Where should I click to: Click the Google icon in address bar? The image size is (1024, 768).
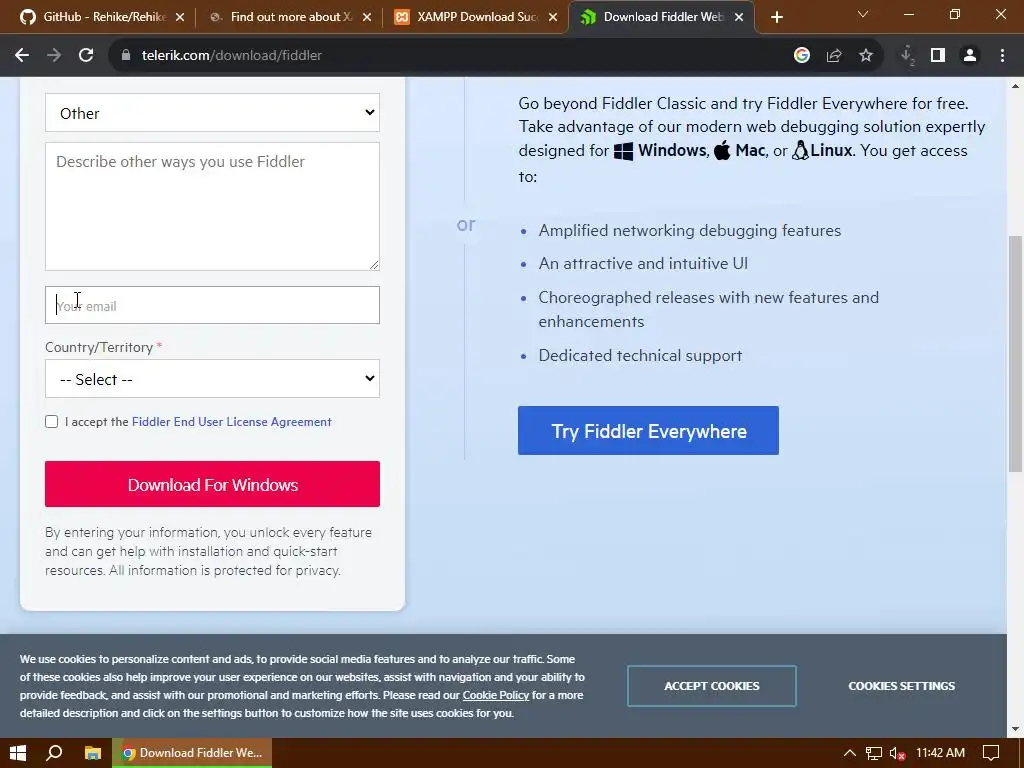click(802, 56)
